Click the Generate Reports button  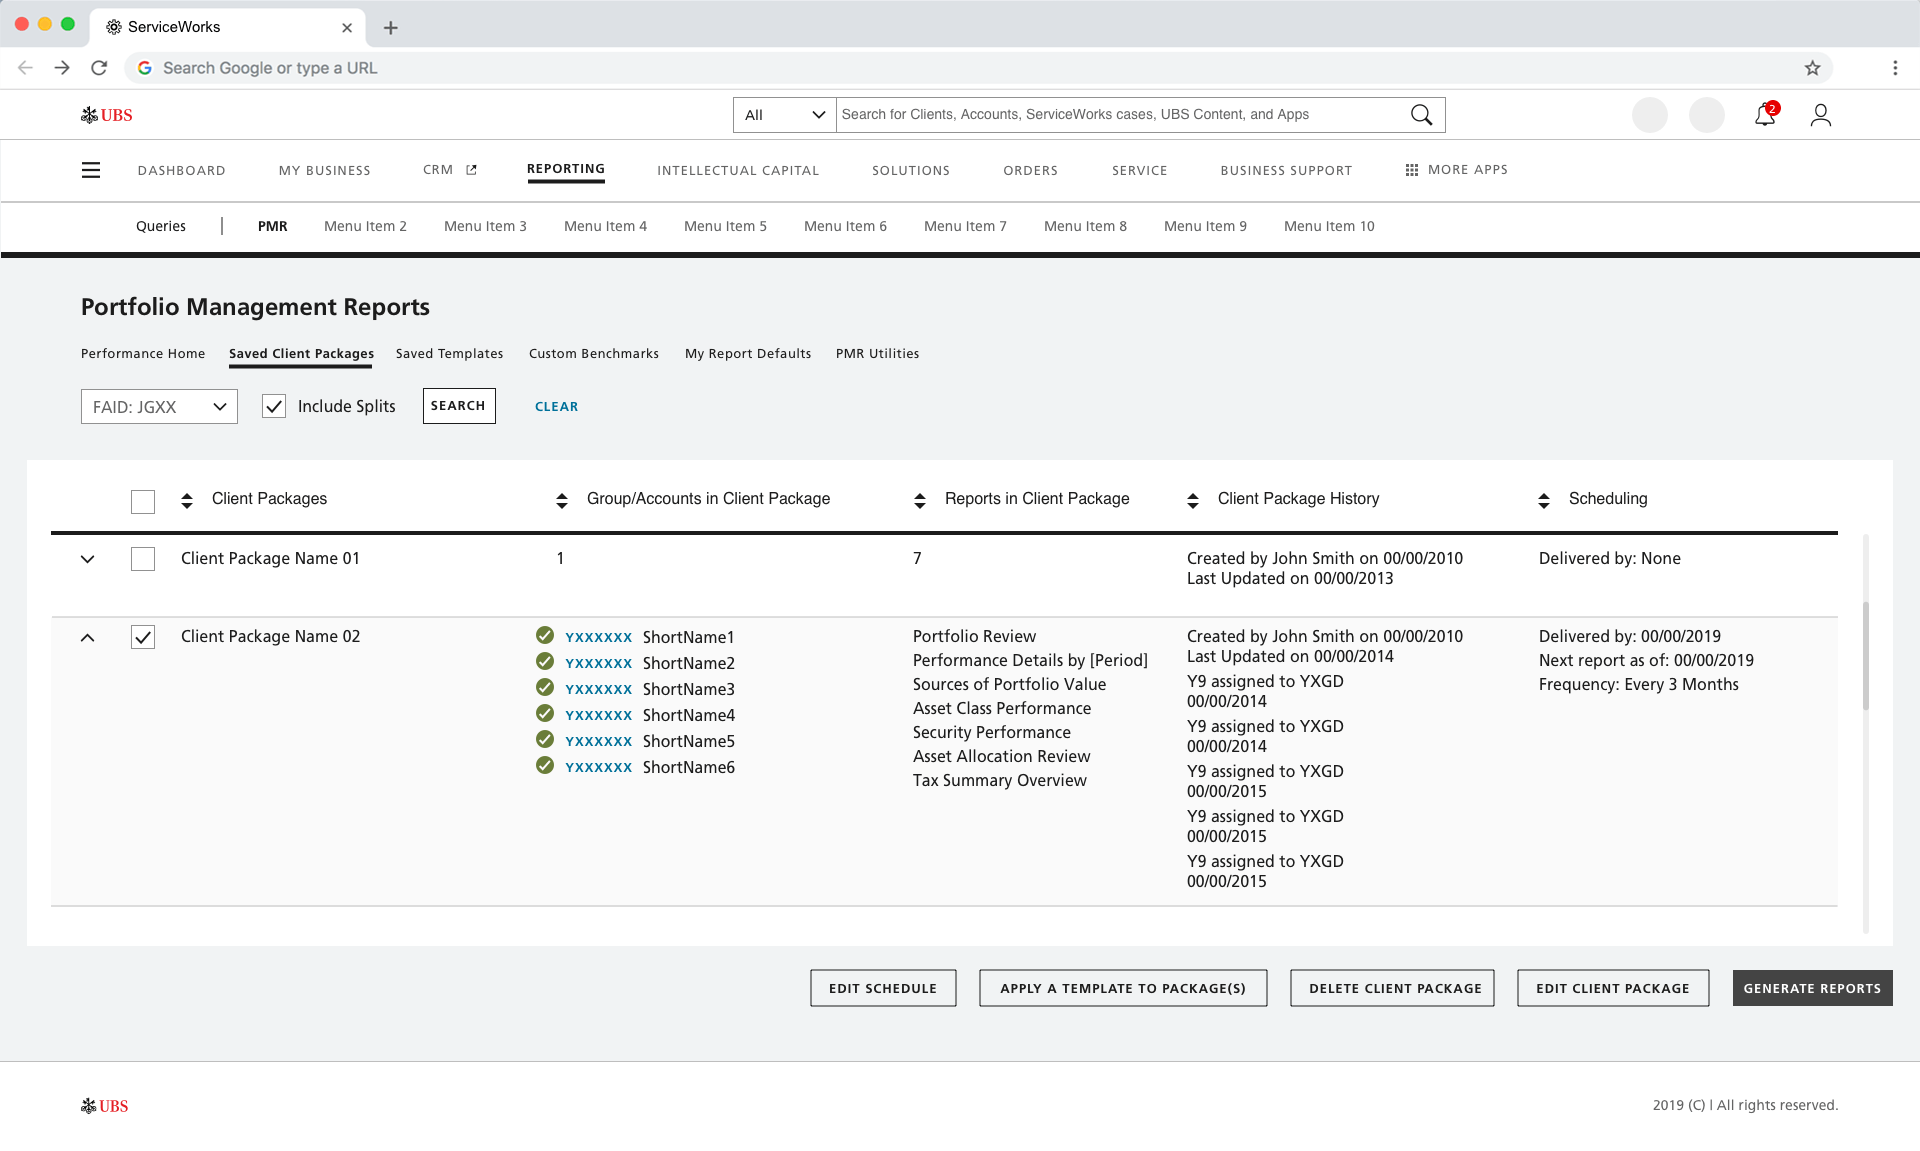(1811, 988)
